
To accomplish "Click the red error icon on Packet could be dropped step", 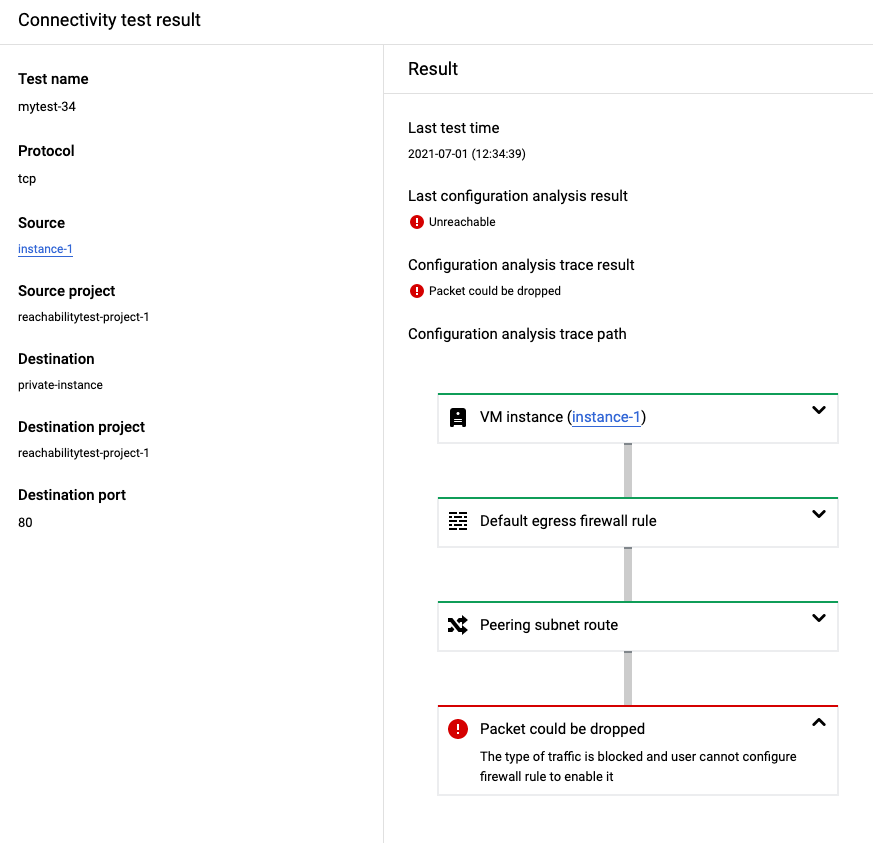I will tap(458, 729).
